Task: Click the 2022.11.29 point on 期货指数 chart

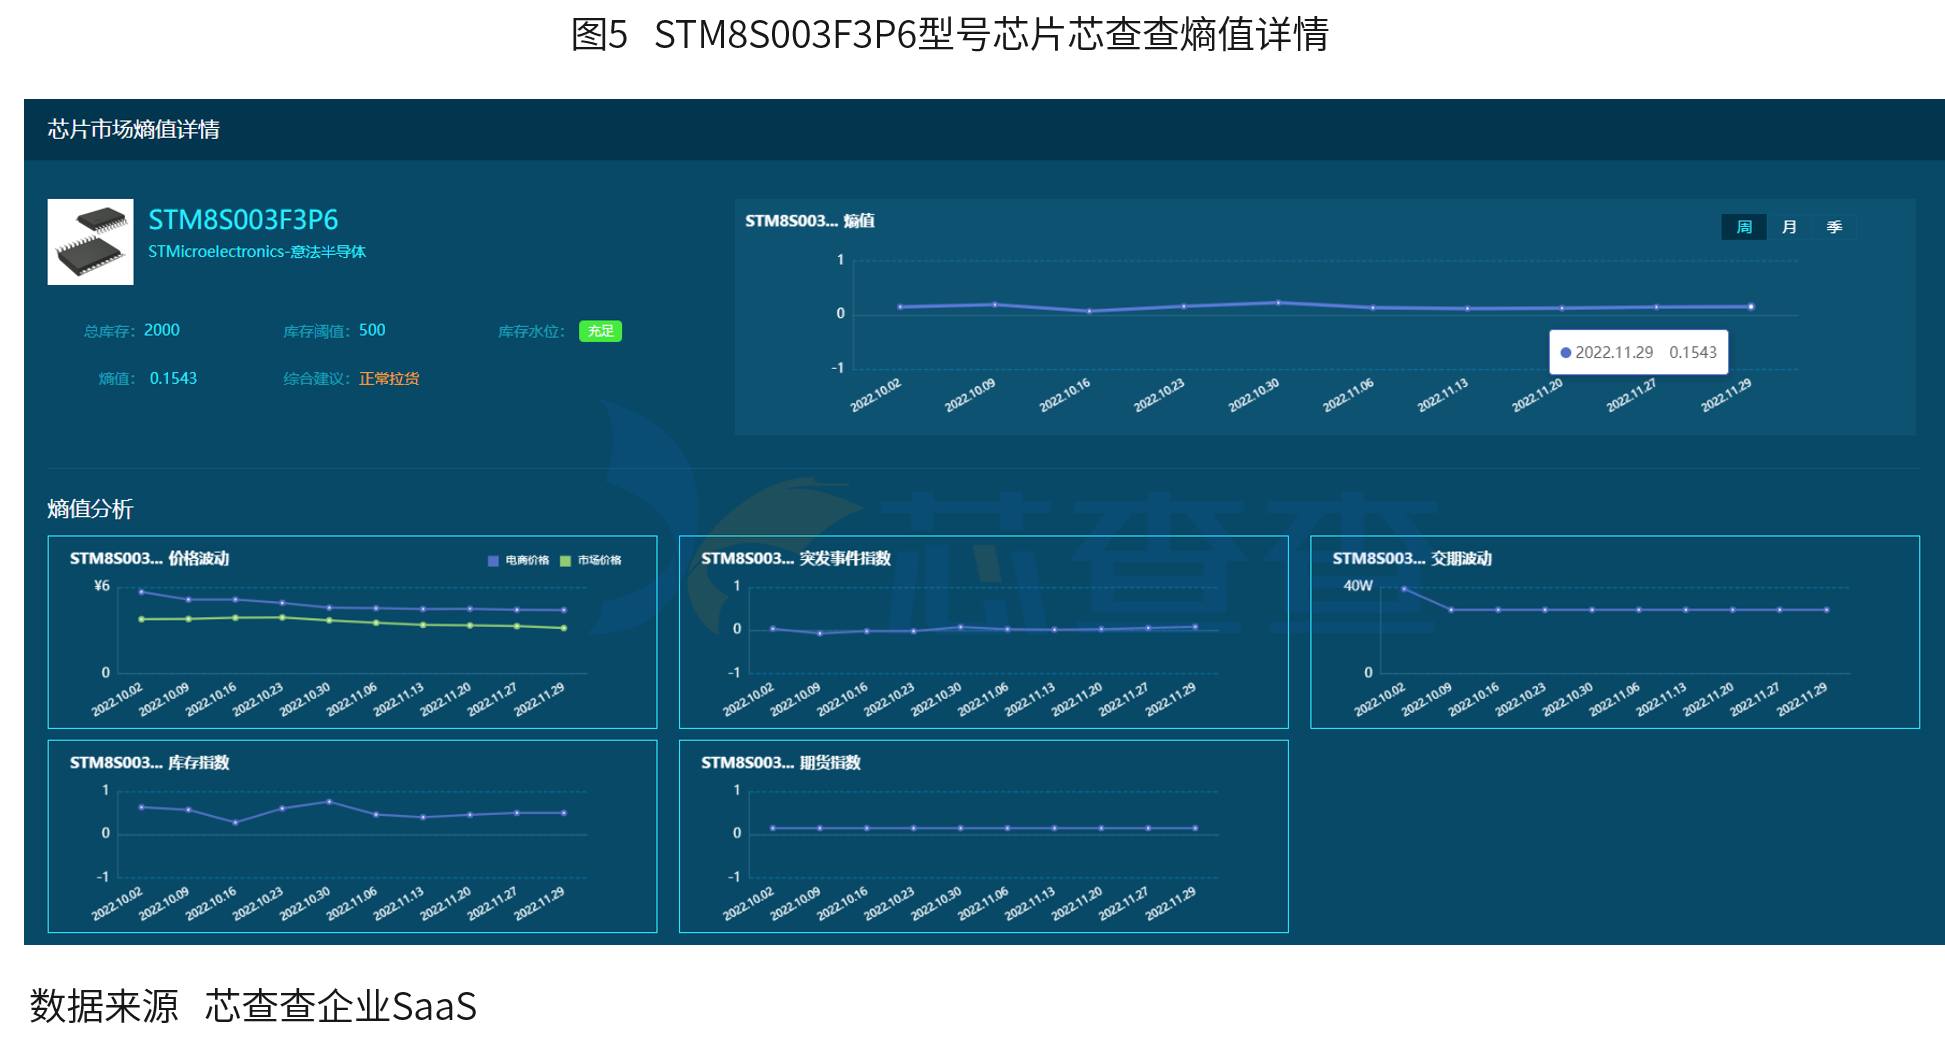Action: pyautogui.click(x=1195, y=828)
